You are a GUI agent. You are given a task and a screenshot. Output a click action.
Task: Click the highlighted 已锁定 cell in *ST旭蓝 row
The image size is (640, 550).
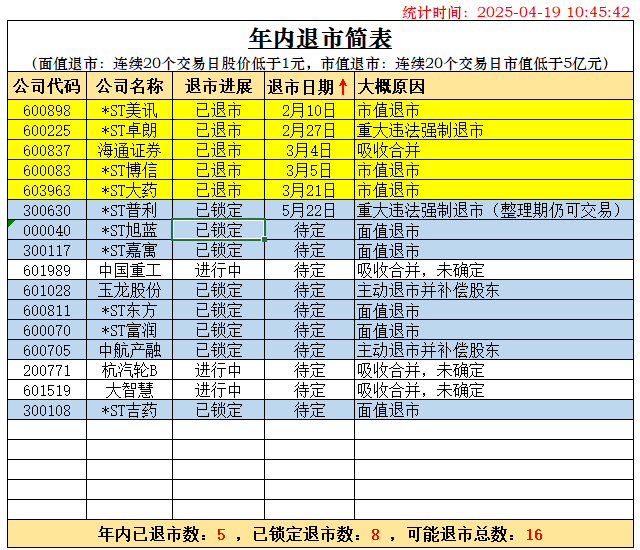pos(218,230)
